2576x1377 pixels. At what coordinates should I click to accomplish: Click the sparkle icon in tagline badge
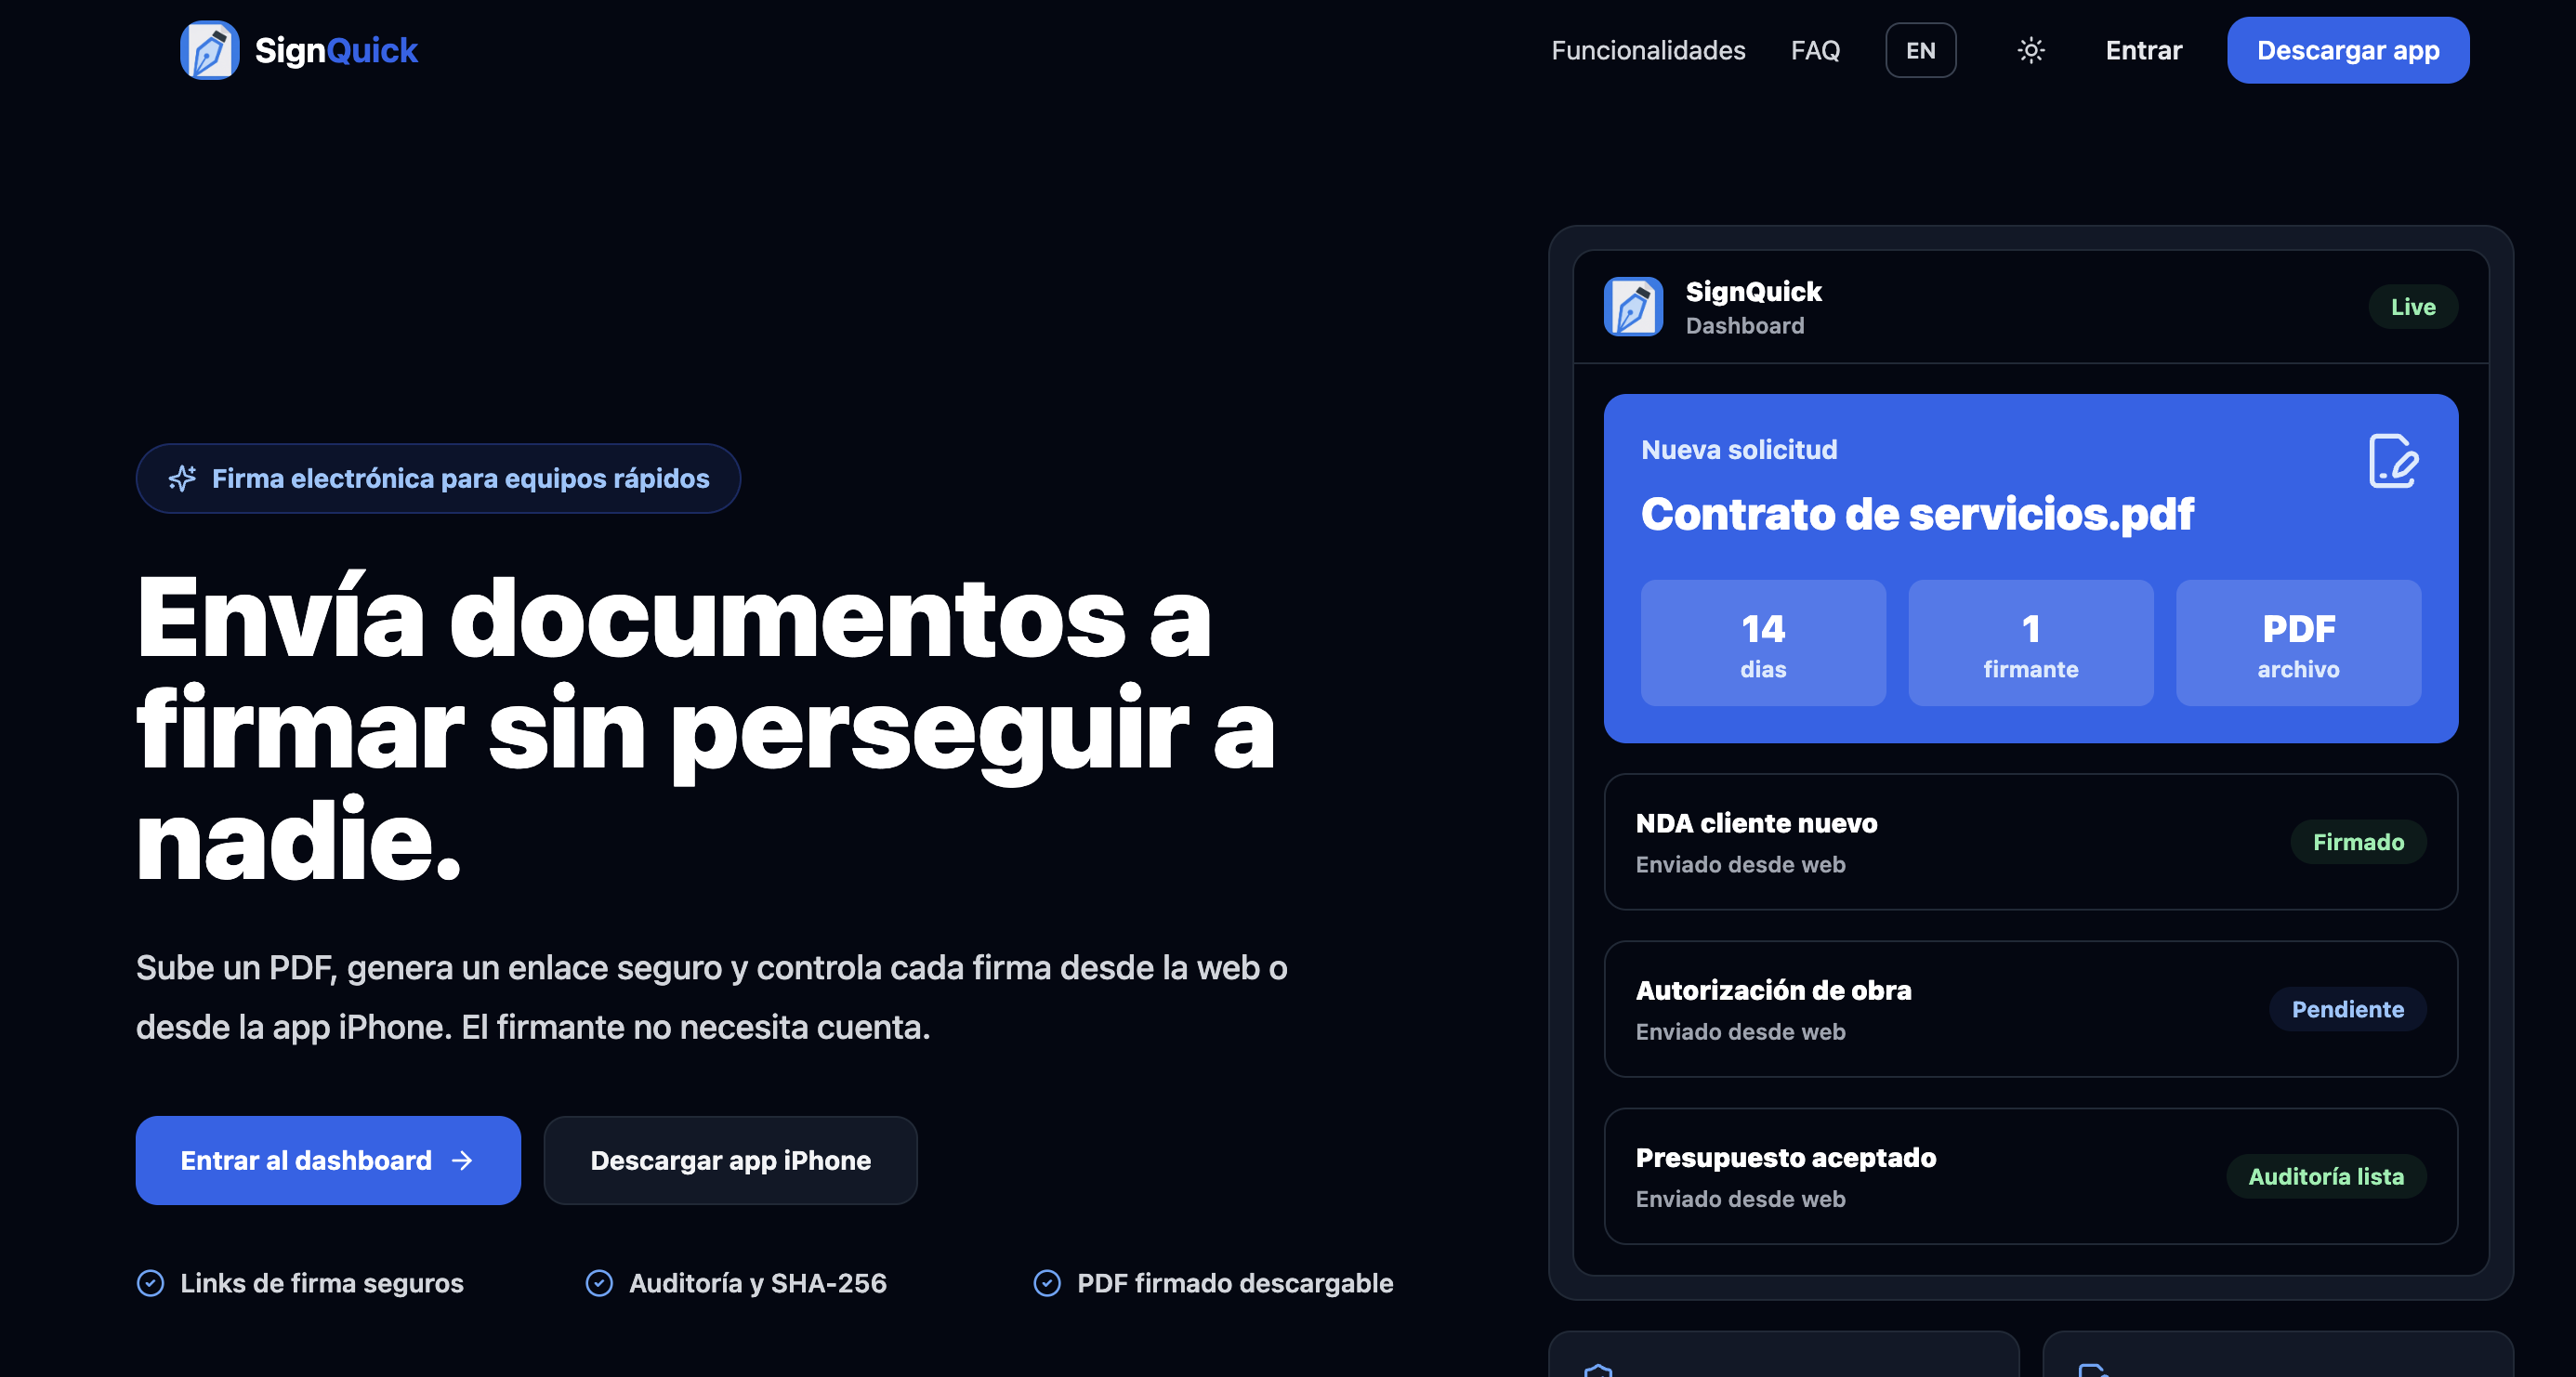click(x=182, y=478)
